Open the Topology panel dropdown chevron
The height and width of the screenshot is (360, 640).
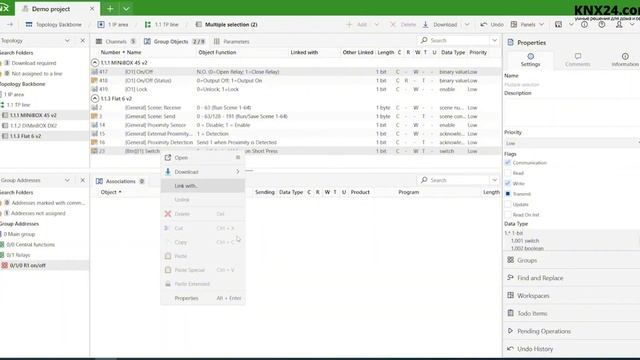click(67, 40)
